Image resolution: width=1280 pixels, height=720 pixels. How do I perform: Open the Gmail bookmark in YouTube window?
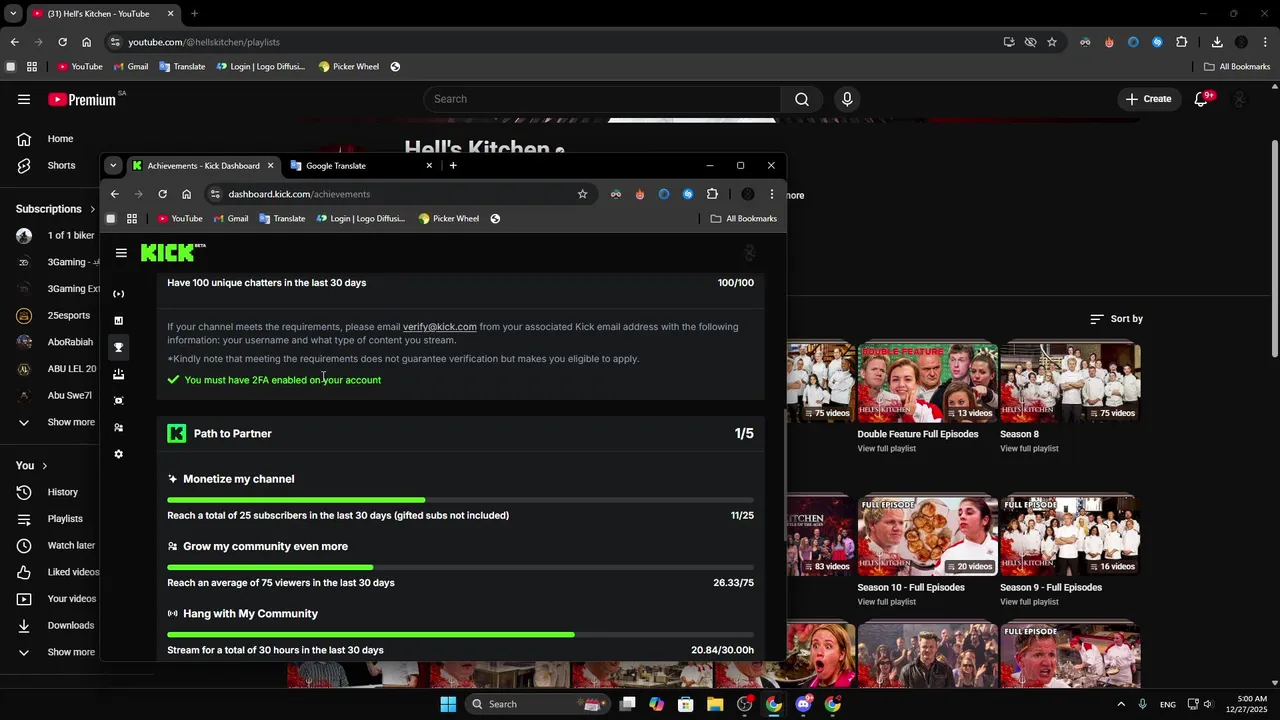click(x=131, y=66)
